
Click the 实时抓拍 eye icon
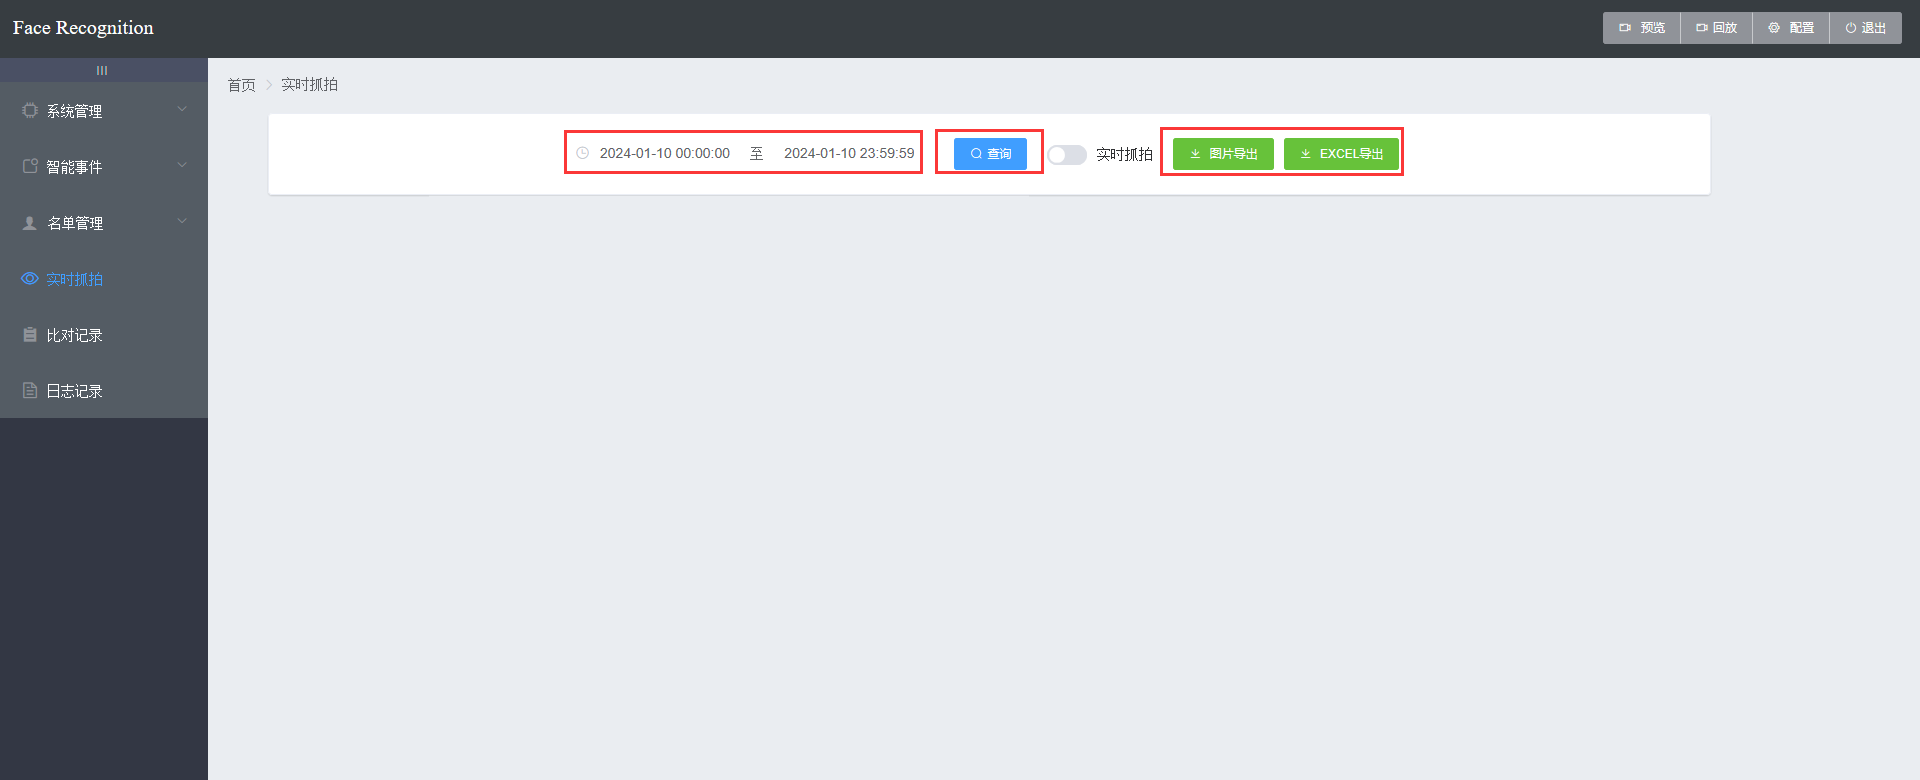point(30,279)
